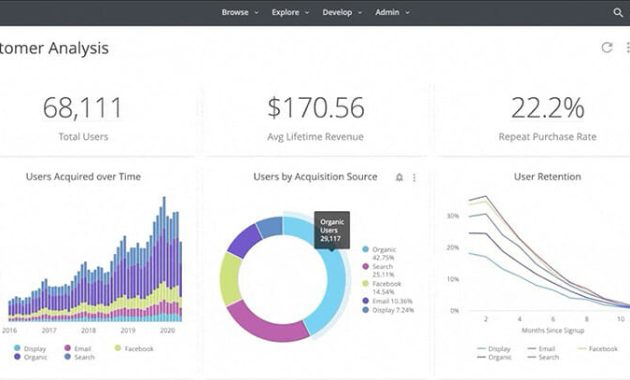630x380 pixels.
Task: Click the 68,111 Total Users value
Action: pos(82,108)
